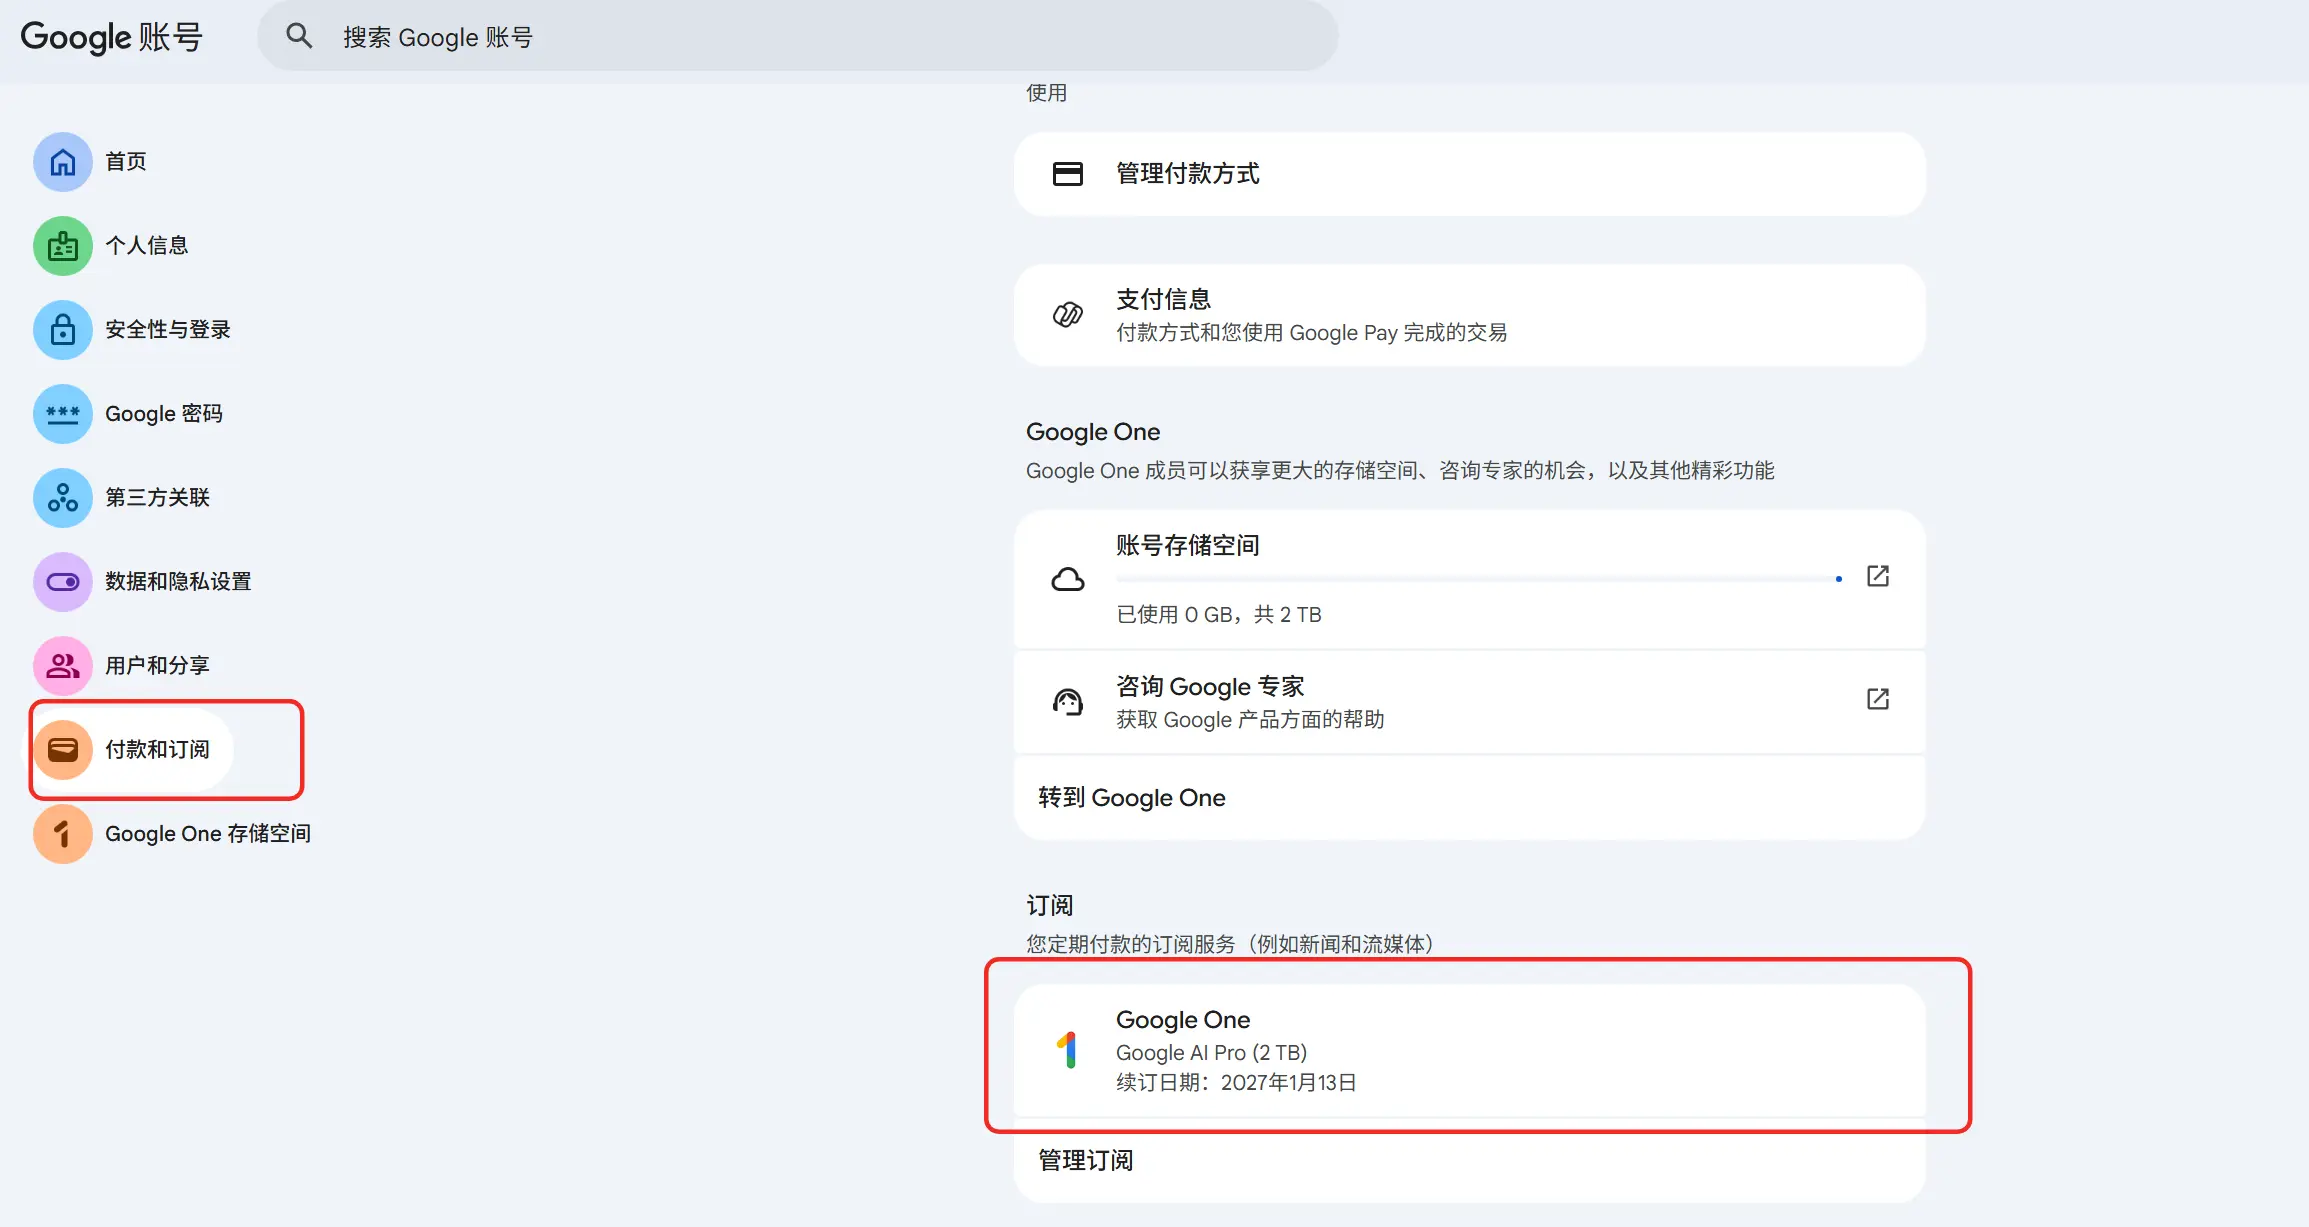Click the 管理付款方式 card
Image resolution: width=2309 pixels, height=1227 pixels.
click(1469, 174)
